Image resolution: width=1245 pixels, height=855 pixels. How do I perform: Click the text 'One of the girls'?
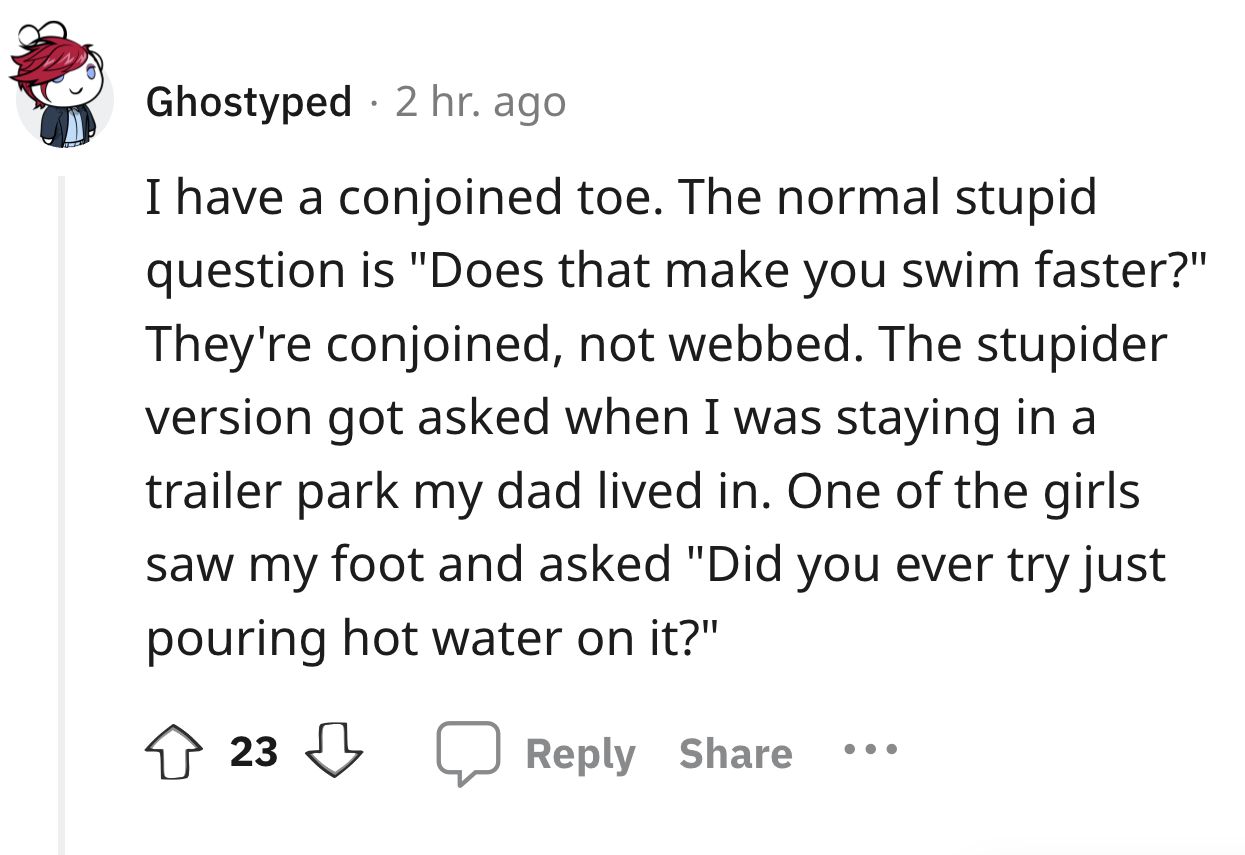964,492
